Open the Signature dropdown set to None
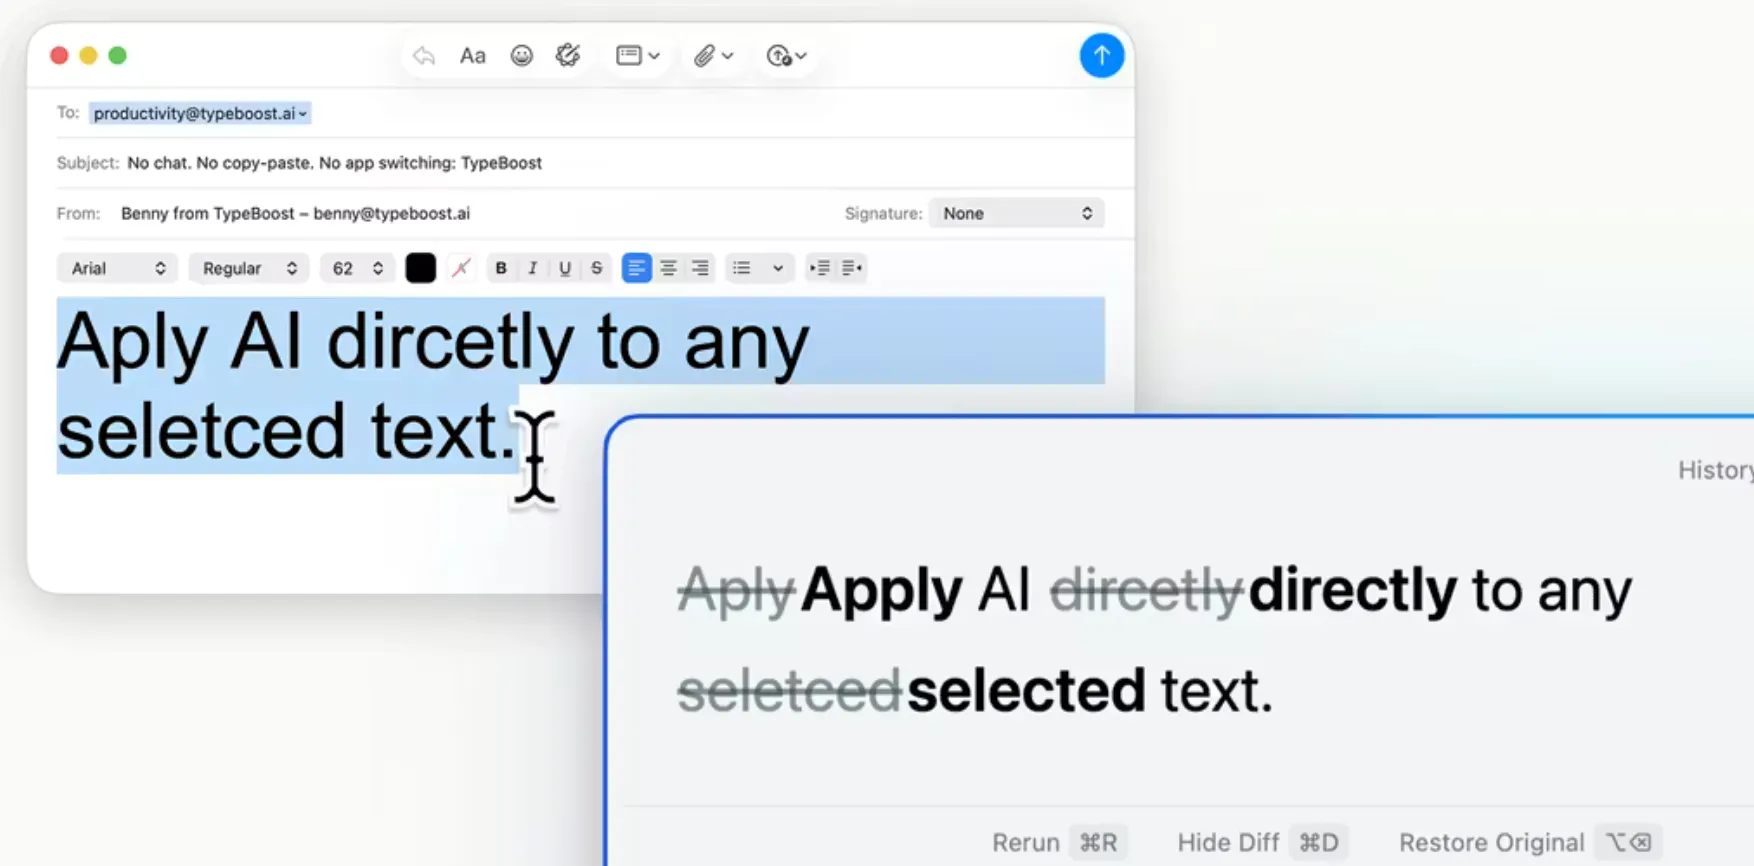This screenshot has height=866, width=1754. click(x=1016, y=213)
